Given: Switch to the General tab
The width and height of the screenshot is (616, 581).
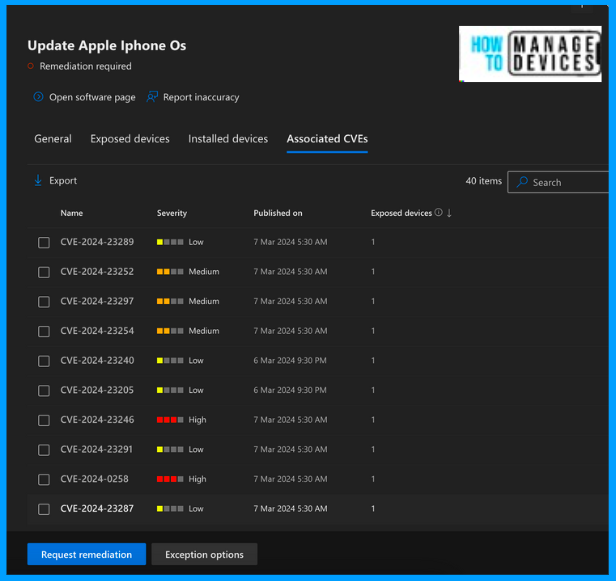Looking at the screenshot, I should click(53, 139).
